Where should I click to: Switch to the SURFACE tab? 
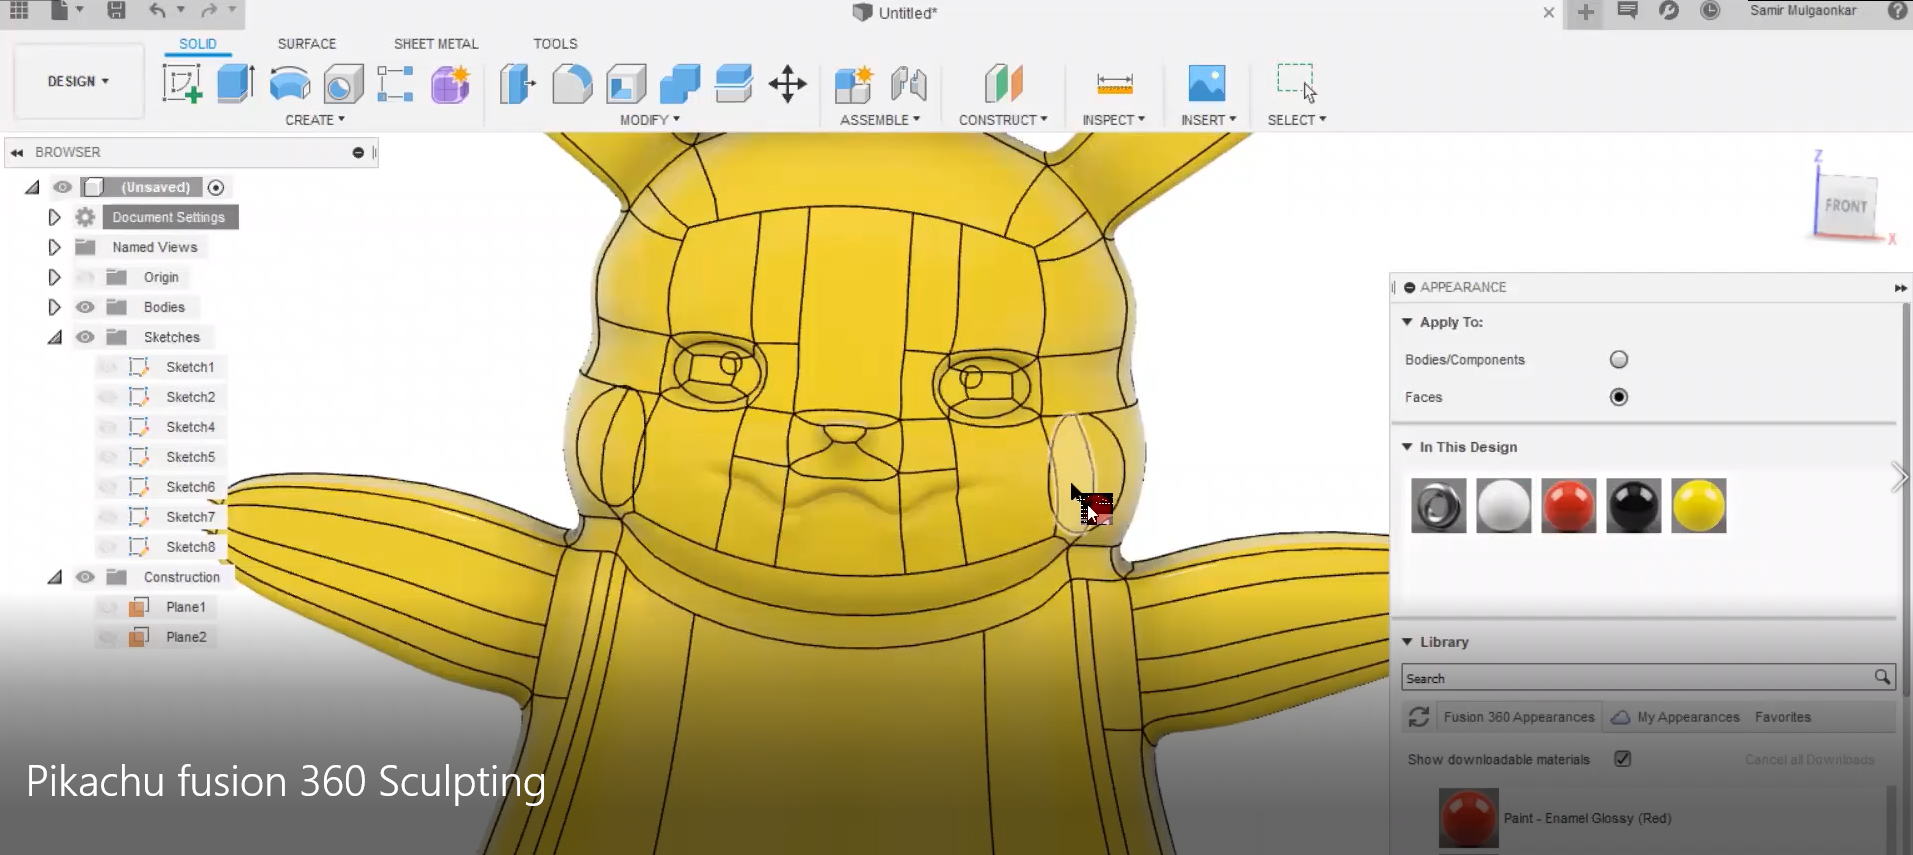307,44
